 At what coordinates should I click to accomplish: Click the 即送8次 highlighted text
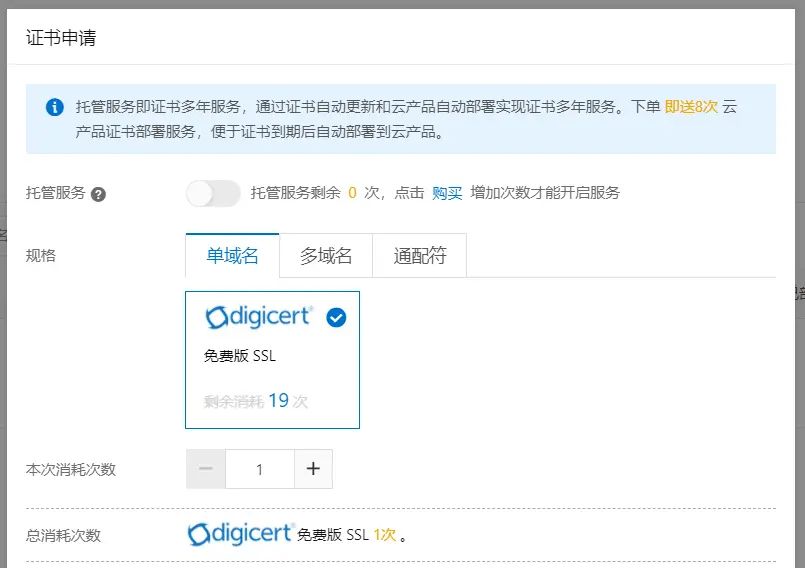click(691, 107)
